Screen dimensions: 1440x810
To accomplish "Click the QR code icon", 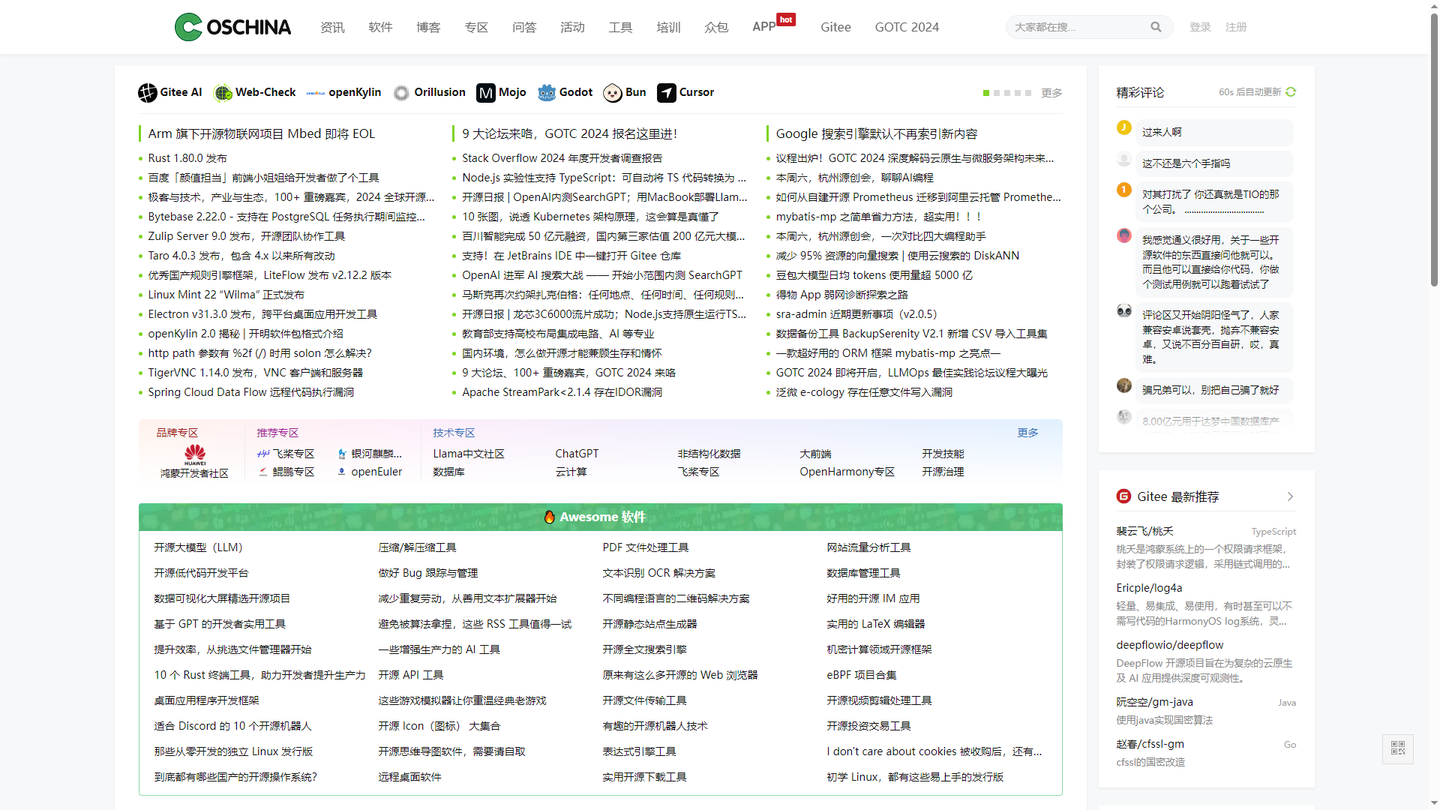I will pyautogui.click(x=1398, y=748).
